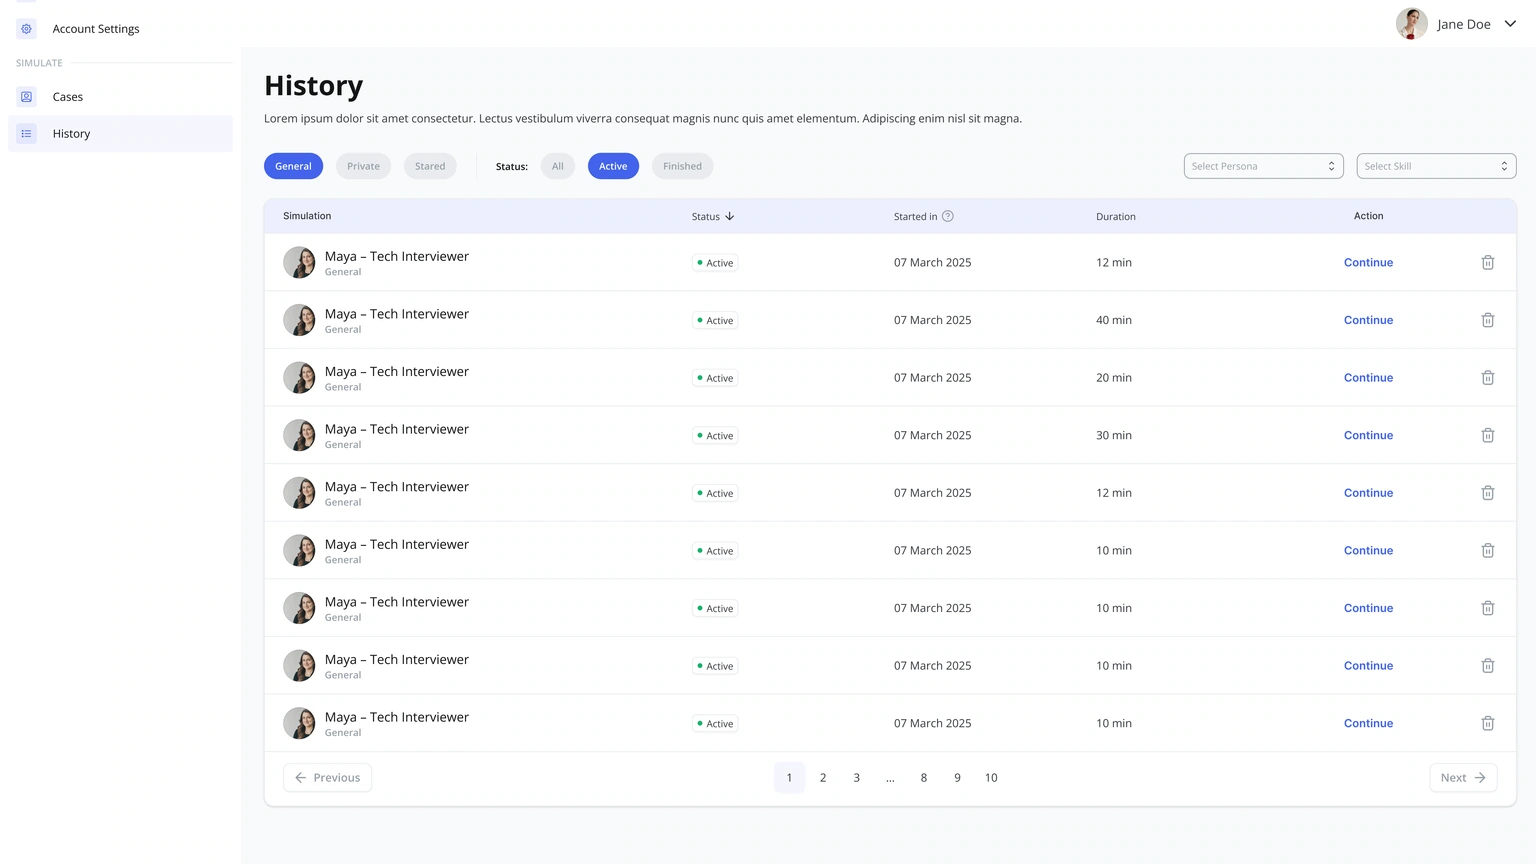
Task: Click the 30 min duration cell
Action: [1114, 435]
